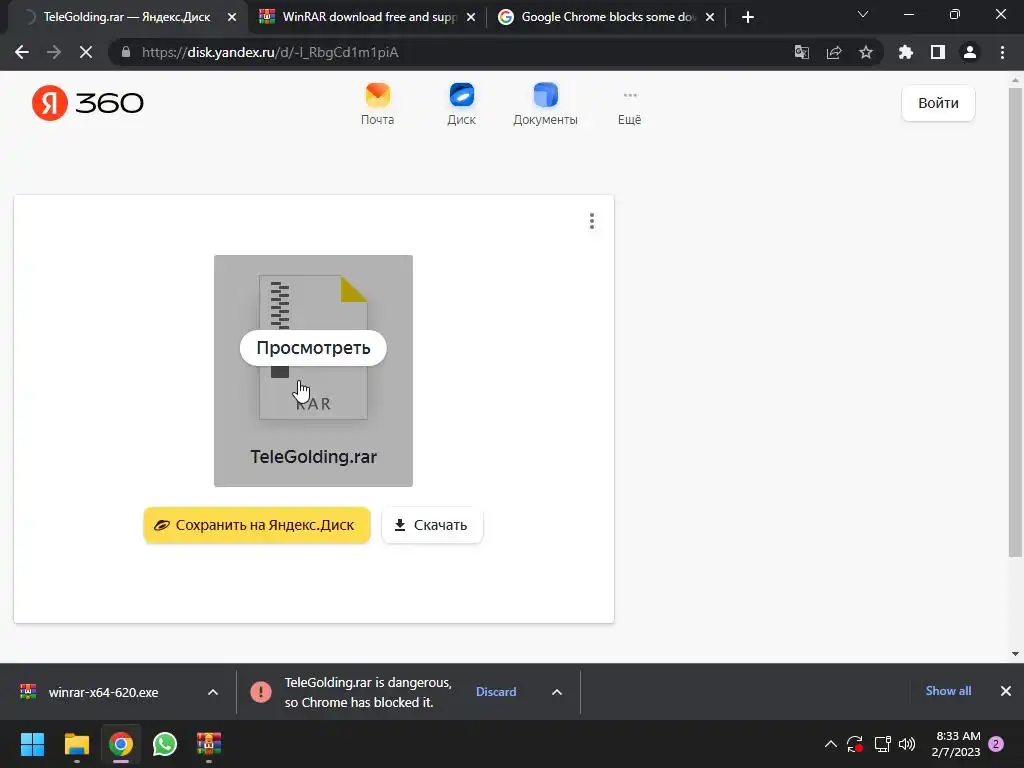This screenshot has width=1024, height=768.
Task: Translate this page icon
Action: pos(802,52)
